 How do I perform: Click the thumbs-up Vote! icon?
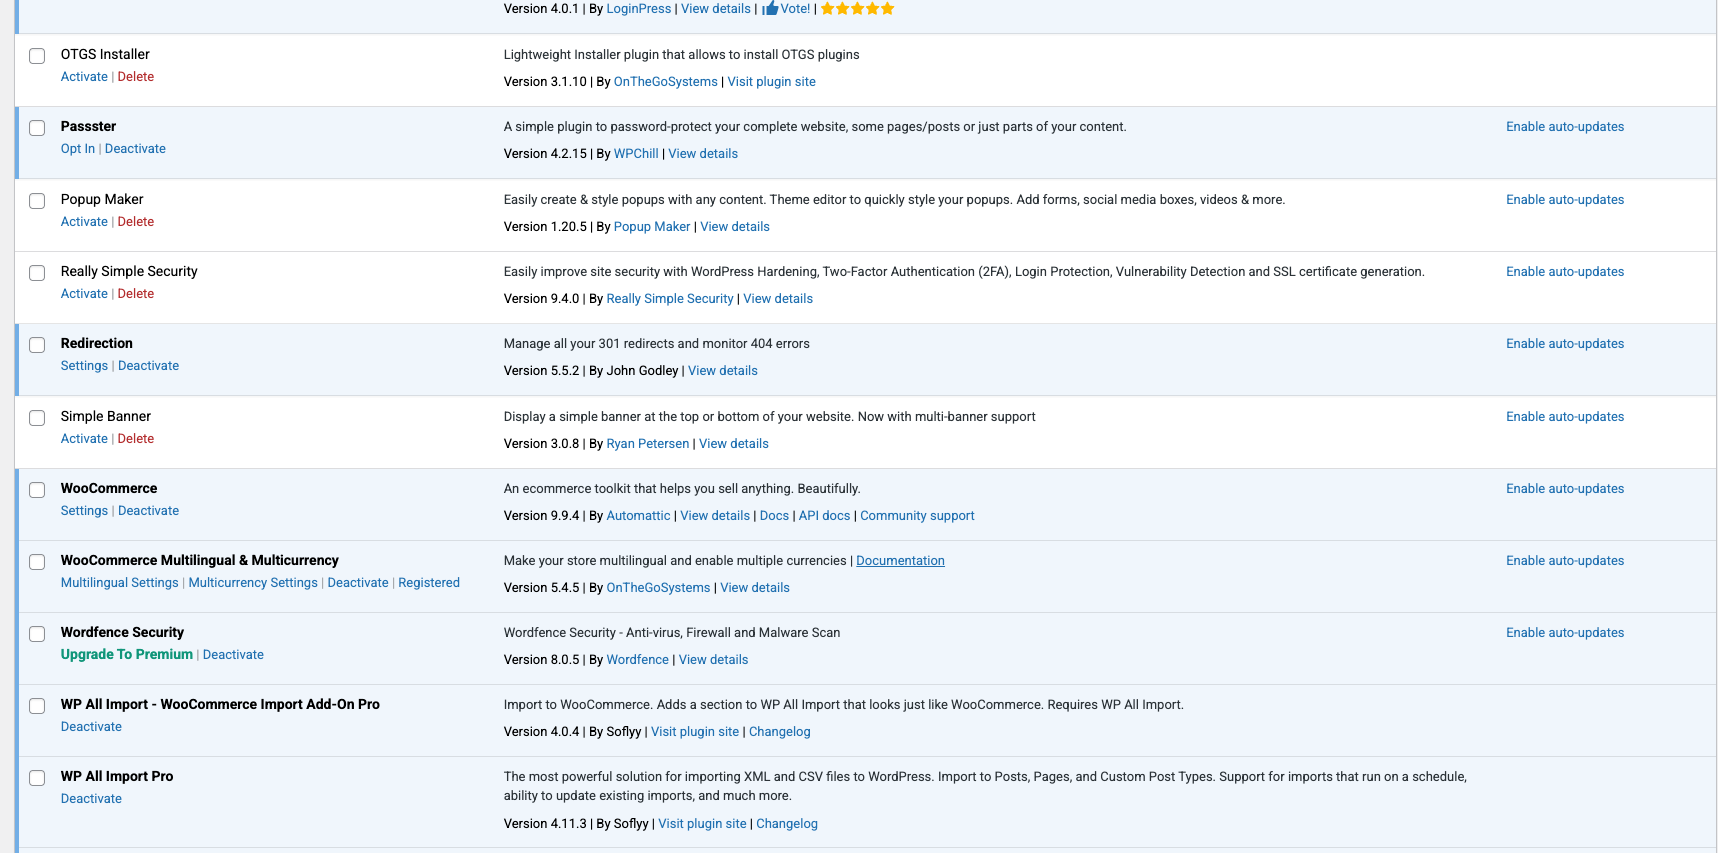pyautogui.click(x=770, y=9)
